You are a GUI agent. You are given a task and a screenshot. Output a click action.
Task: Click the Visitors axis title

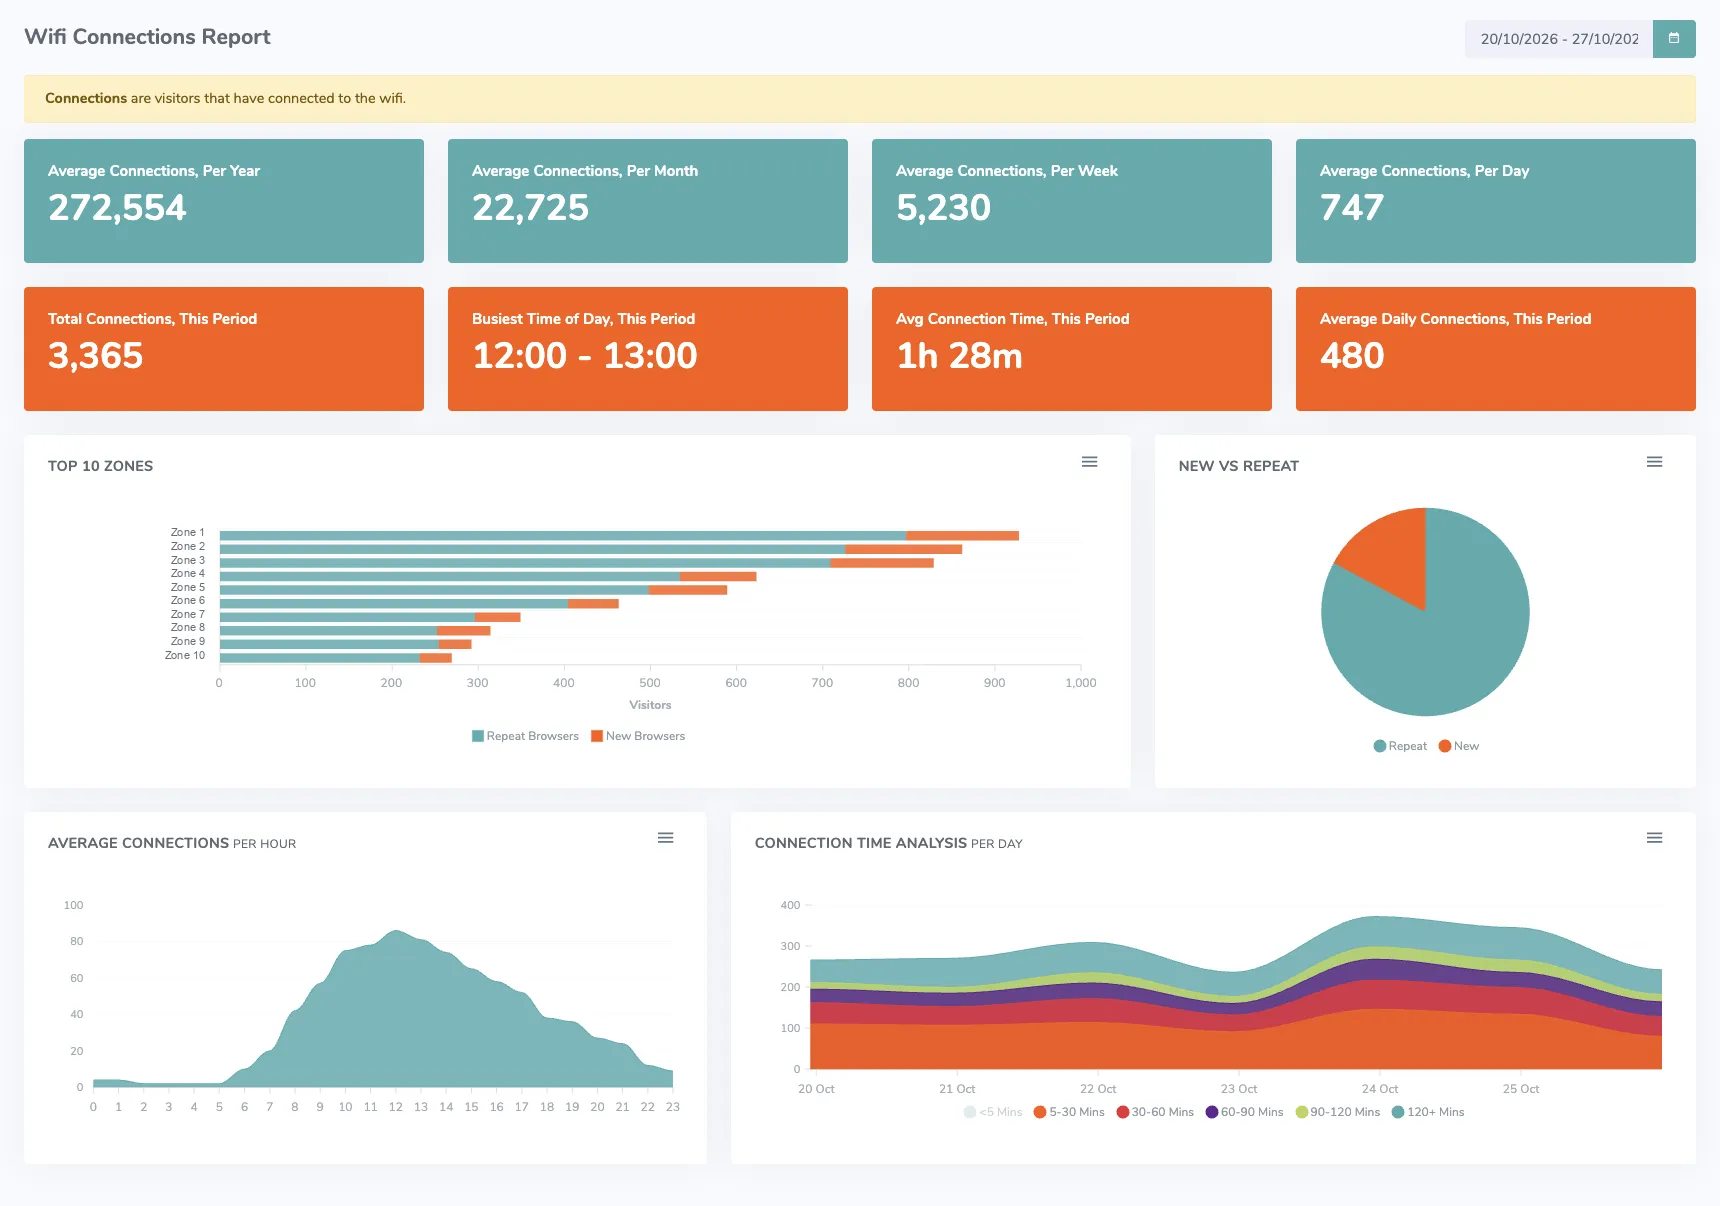click(x=650, y=705)
